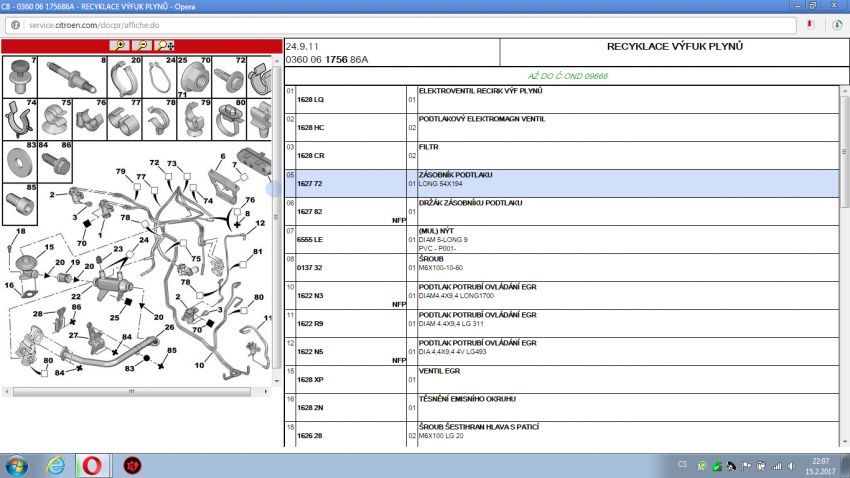850x478 pixels.
Task: Open the red gear app on taskbar
Action: pos(132,466)
